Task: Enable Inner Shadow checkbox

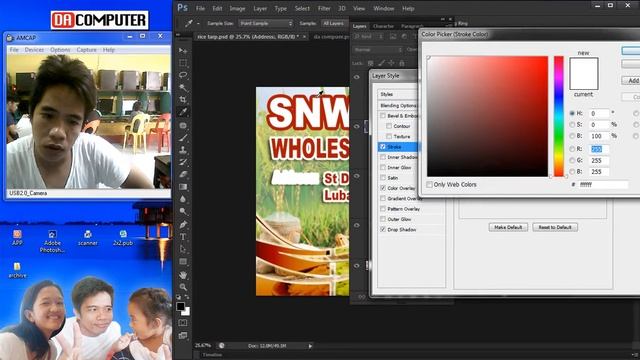Action: pyautogui.click(x=382, y=157)
